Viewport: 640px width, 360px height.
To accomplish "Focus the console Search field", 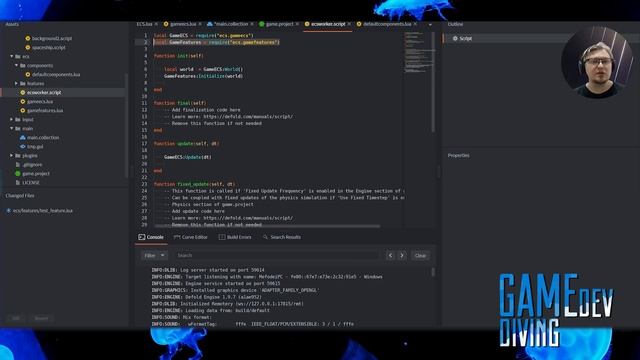I will coord(277,256).
